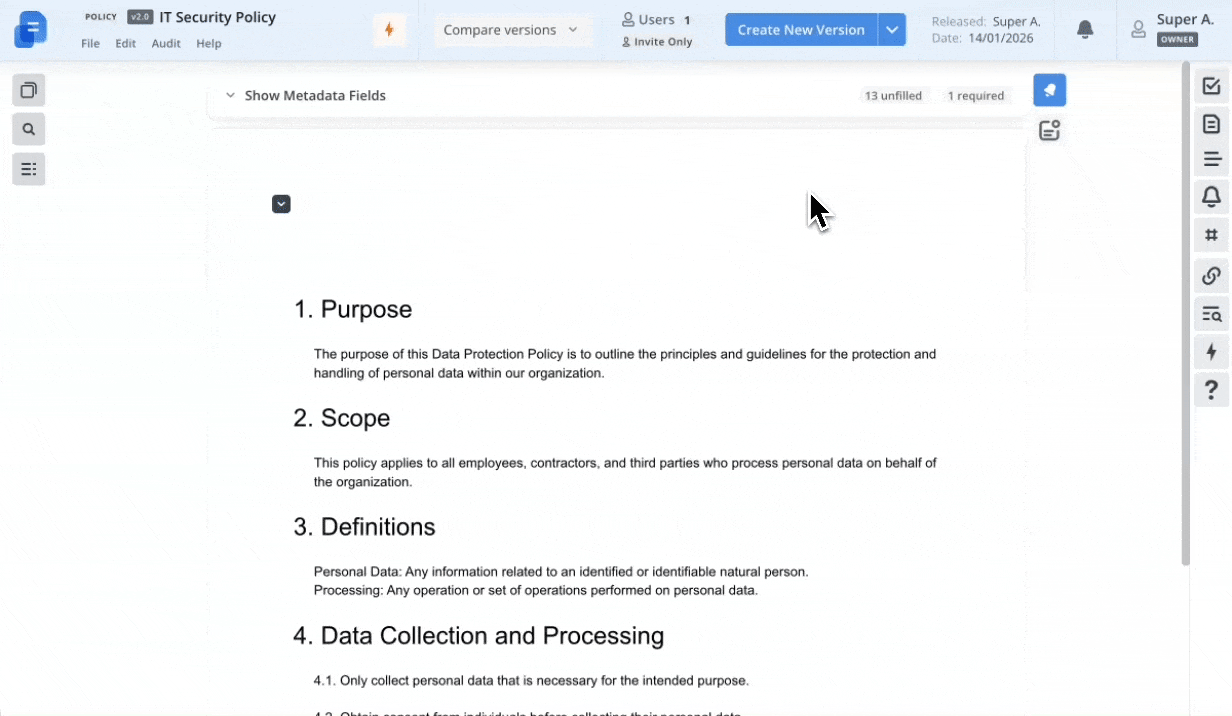This screenshot has width=1232, height=716.
Task: Click the vertical scrollbar of the document
Action: 1186,310
